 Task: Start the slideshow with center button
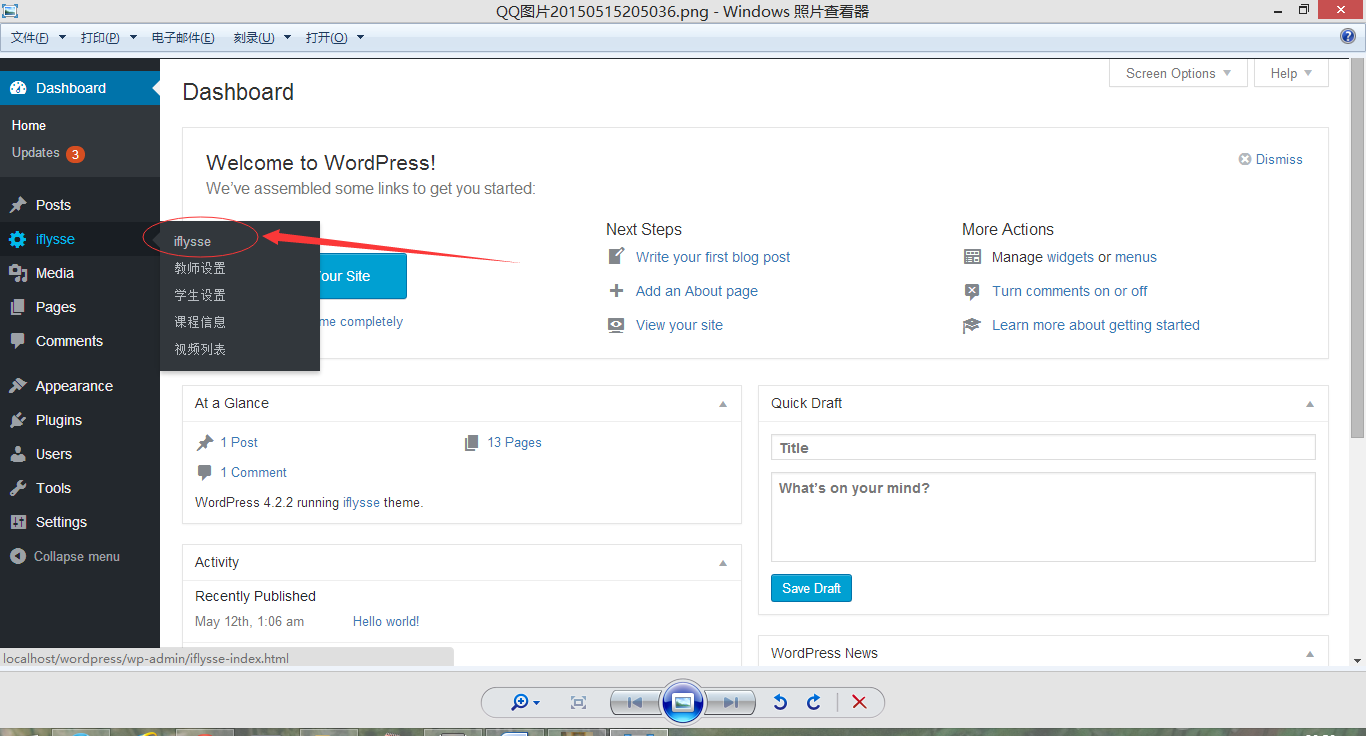tap(683, 702)
